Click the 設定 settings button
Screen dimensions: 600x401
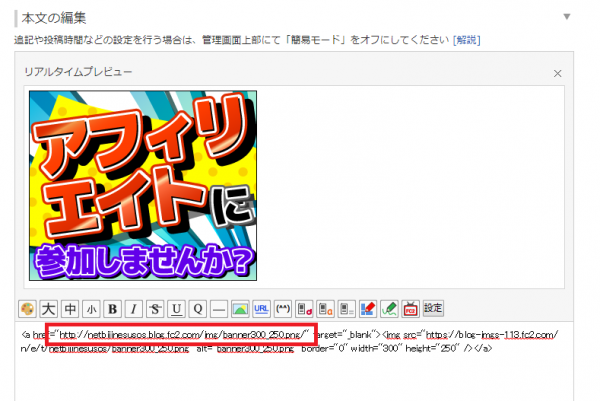click(x=433, y=307)
